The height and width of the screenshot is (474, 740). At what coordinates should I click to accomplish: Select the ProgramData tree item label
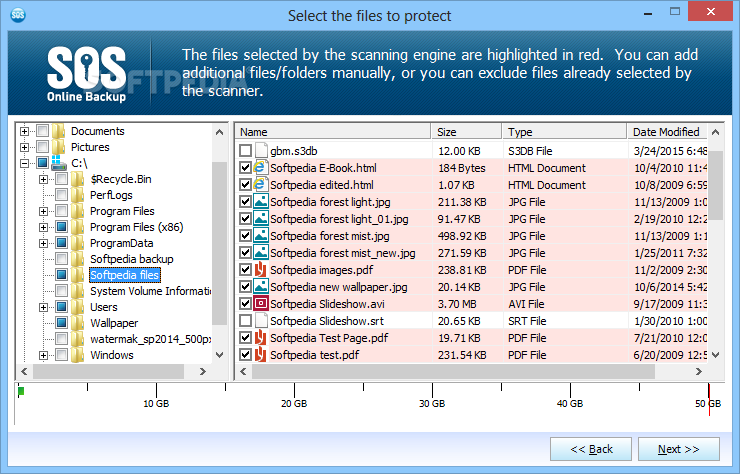[122, 243]
